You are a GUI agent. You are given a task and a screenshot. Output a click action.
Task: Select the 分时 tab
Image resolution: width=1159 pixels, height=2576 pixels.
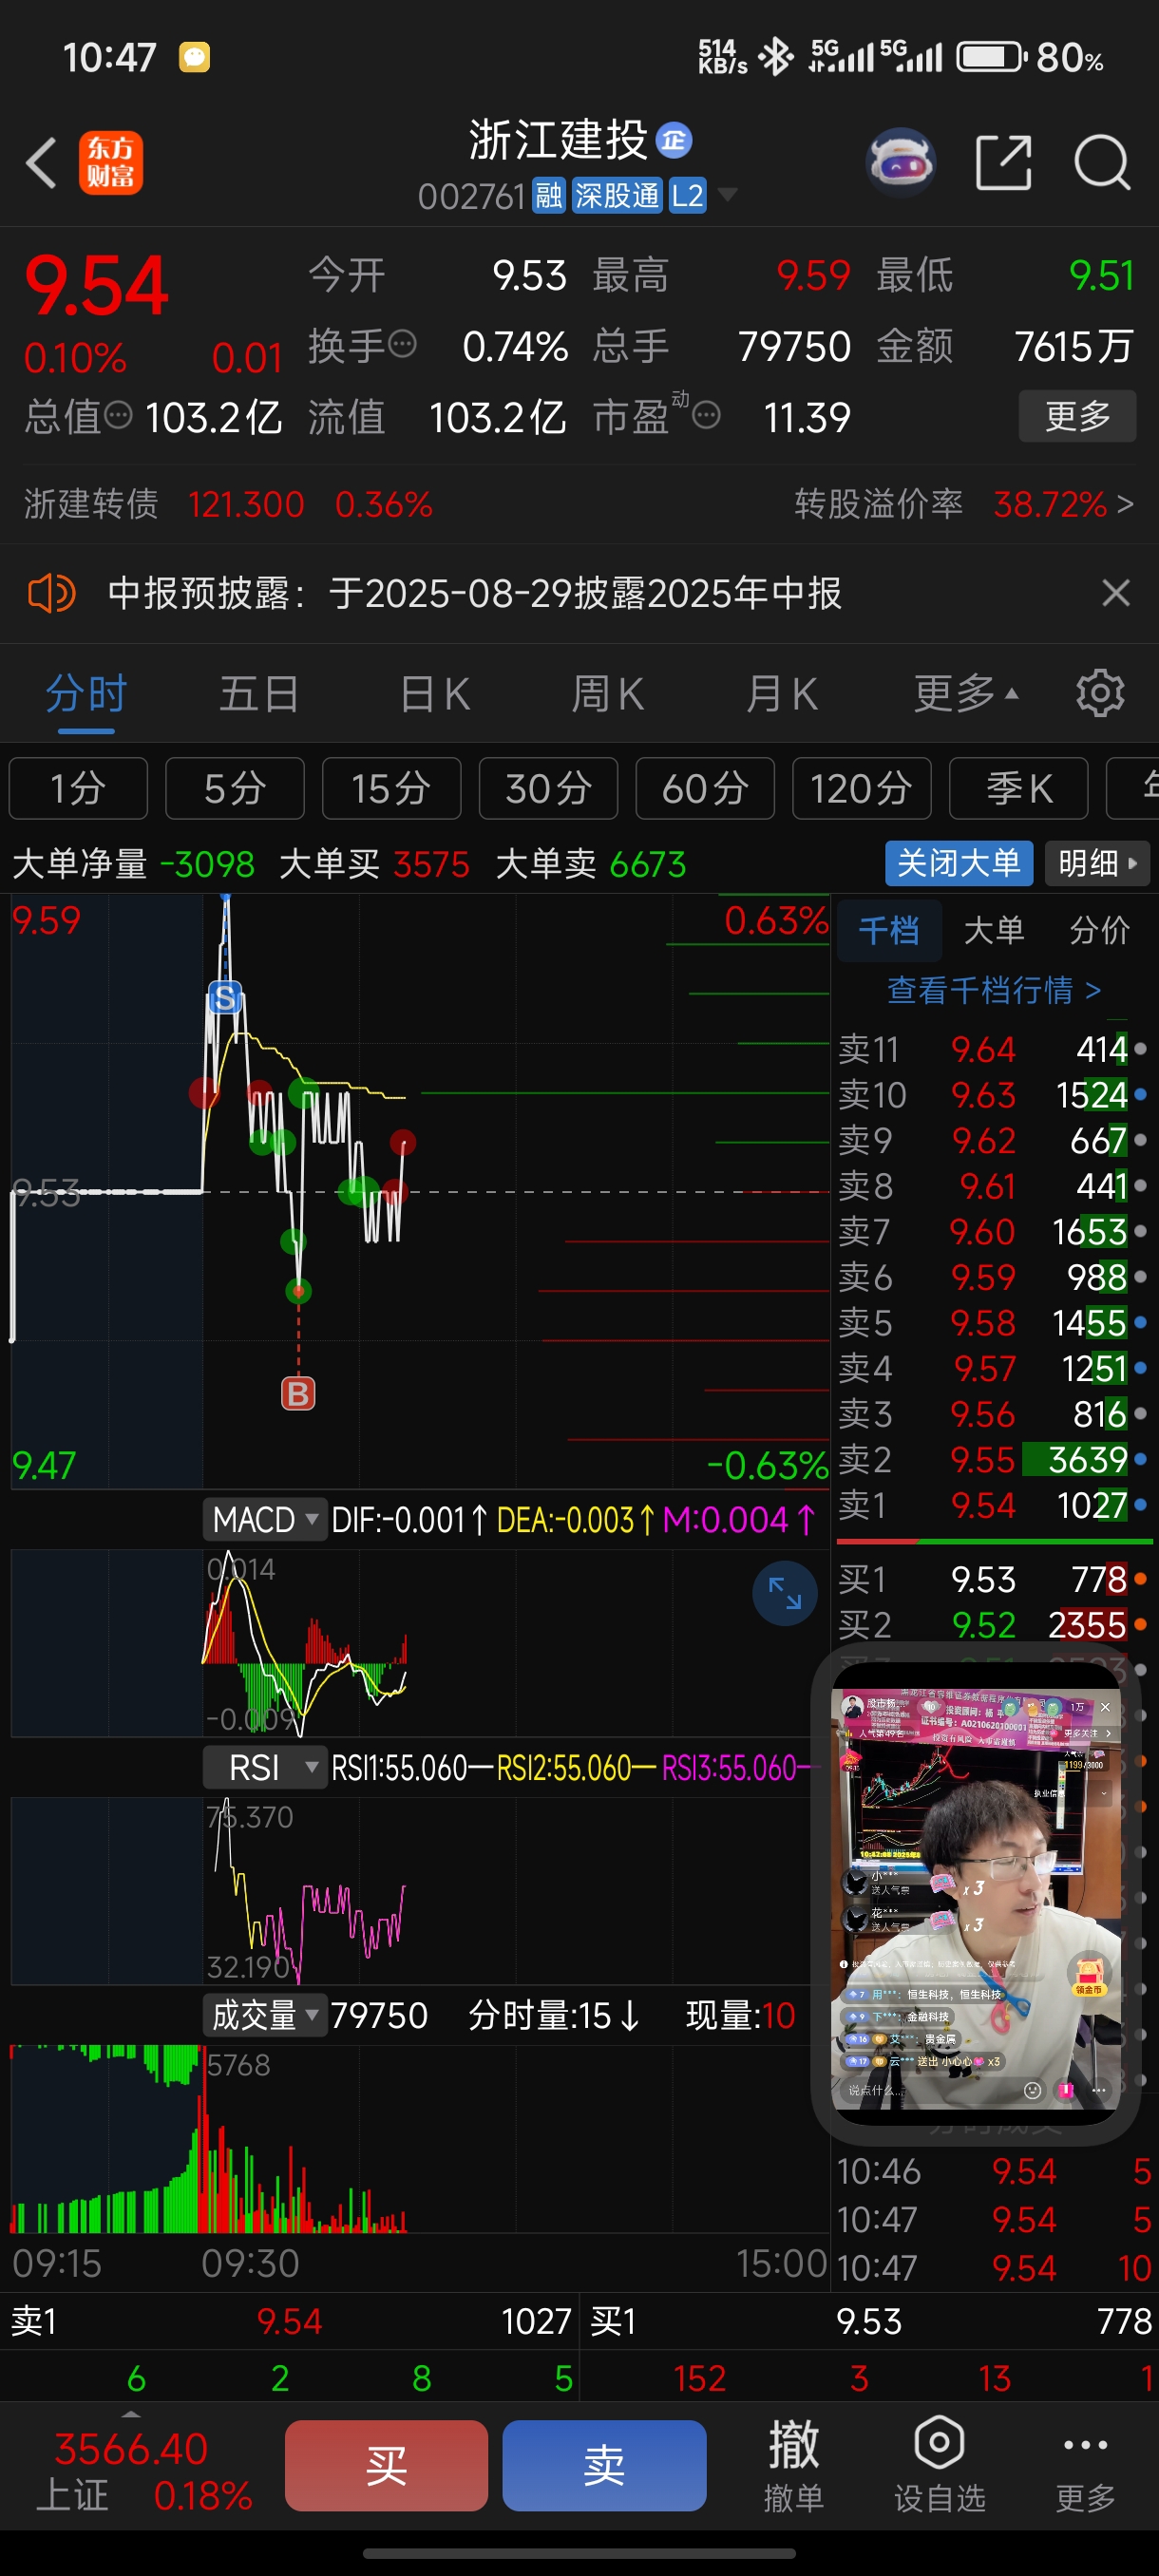click(86, 693)
